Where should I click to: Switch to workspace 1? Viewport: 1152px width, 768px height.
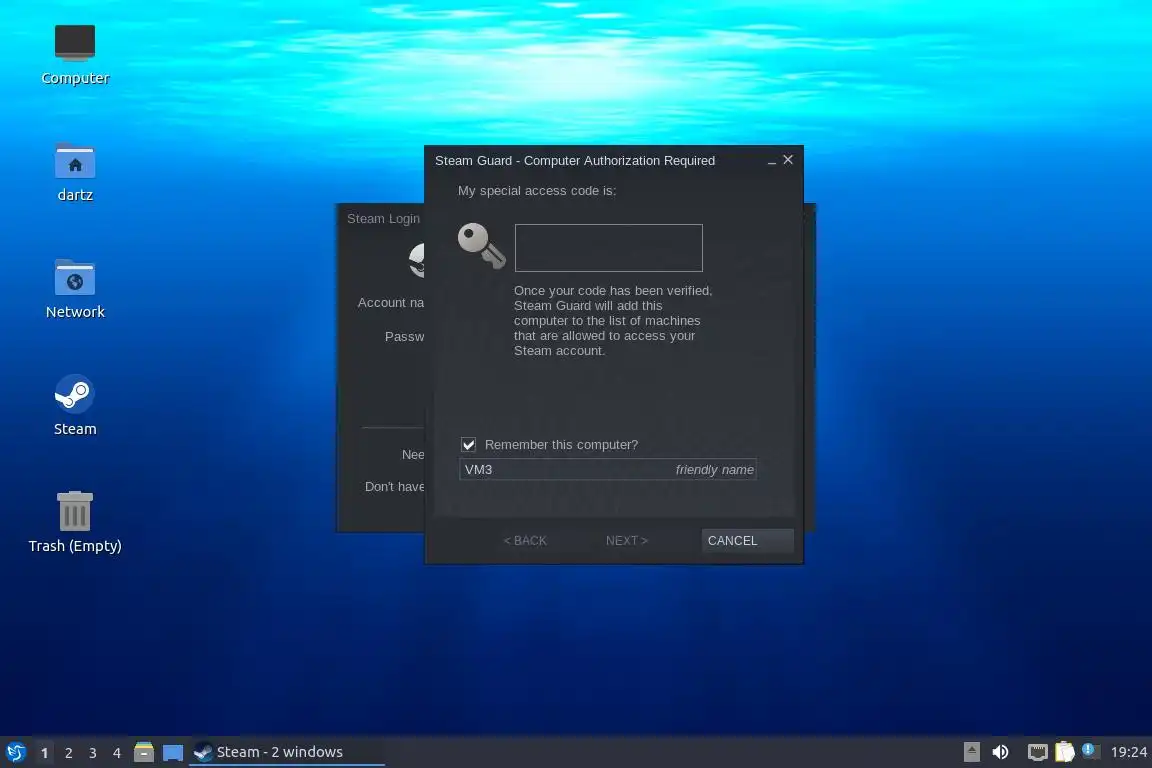(44, 753)
